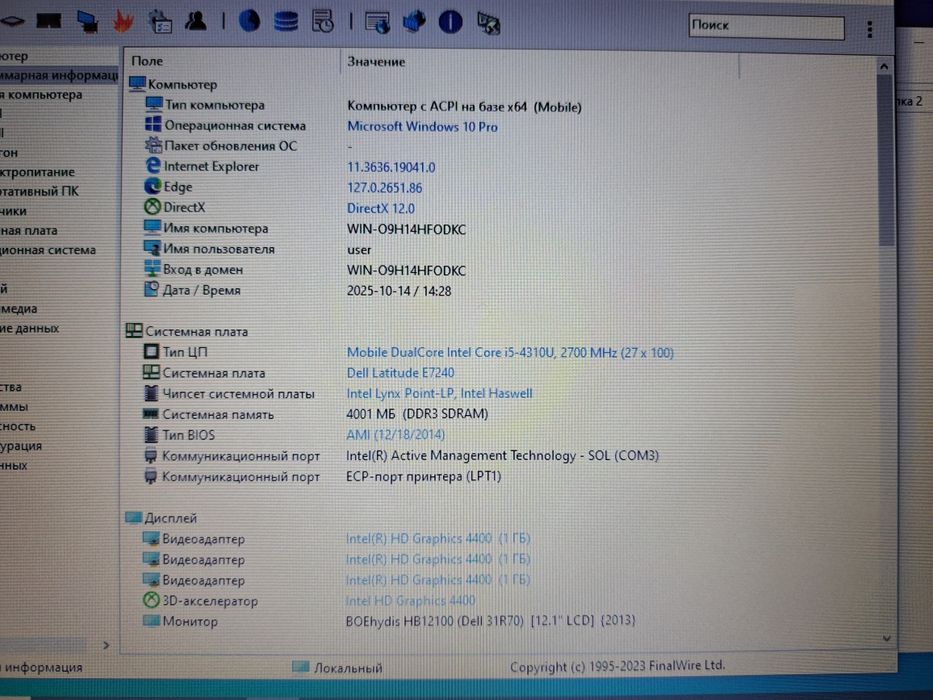Click the blue graph with flame toolbar icon
The image size is (933, 700).
(414, 22)
